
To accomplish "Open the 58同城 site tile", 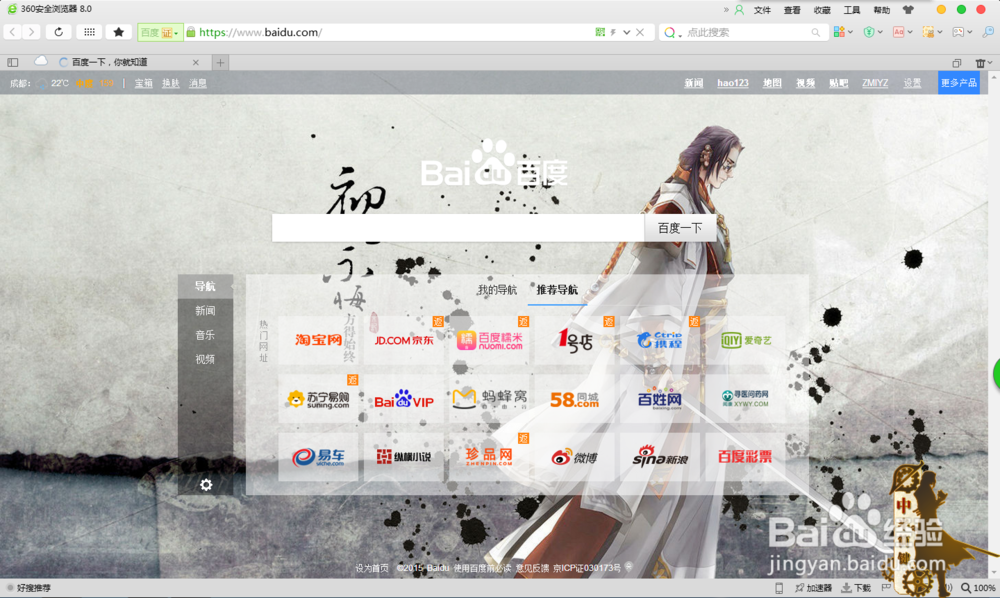I will pyautogui.click(x=575, y=399).
